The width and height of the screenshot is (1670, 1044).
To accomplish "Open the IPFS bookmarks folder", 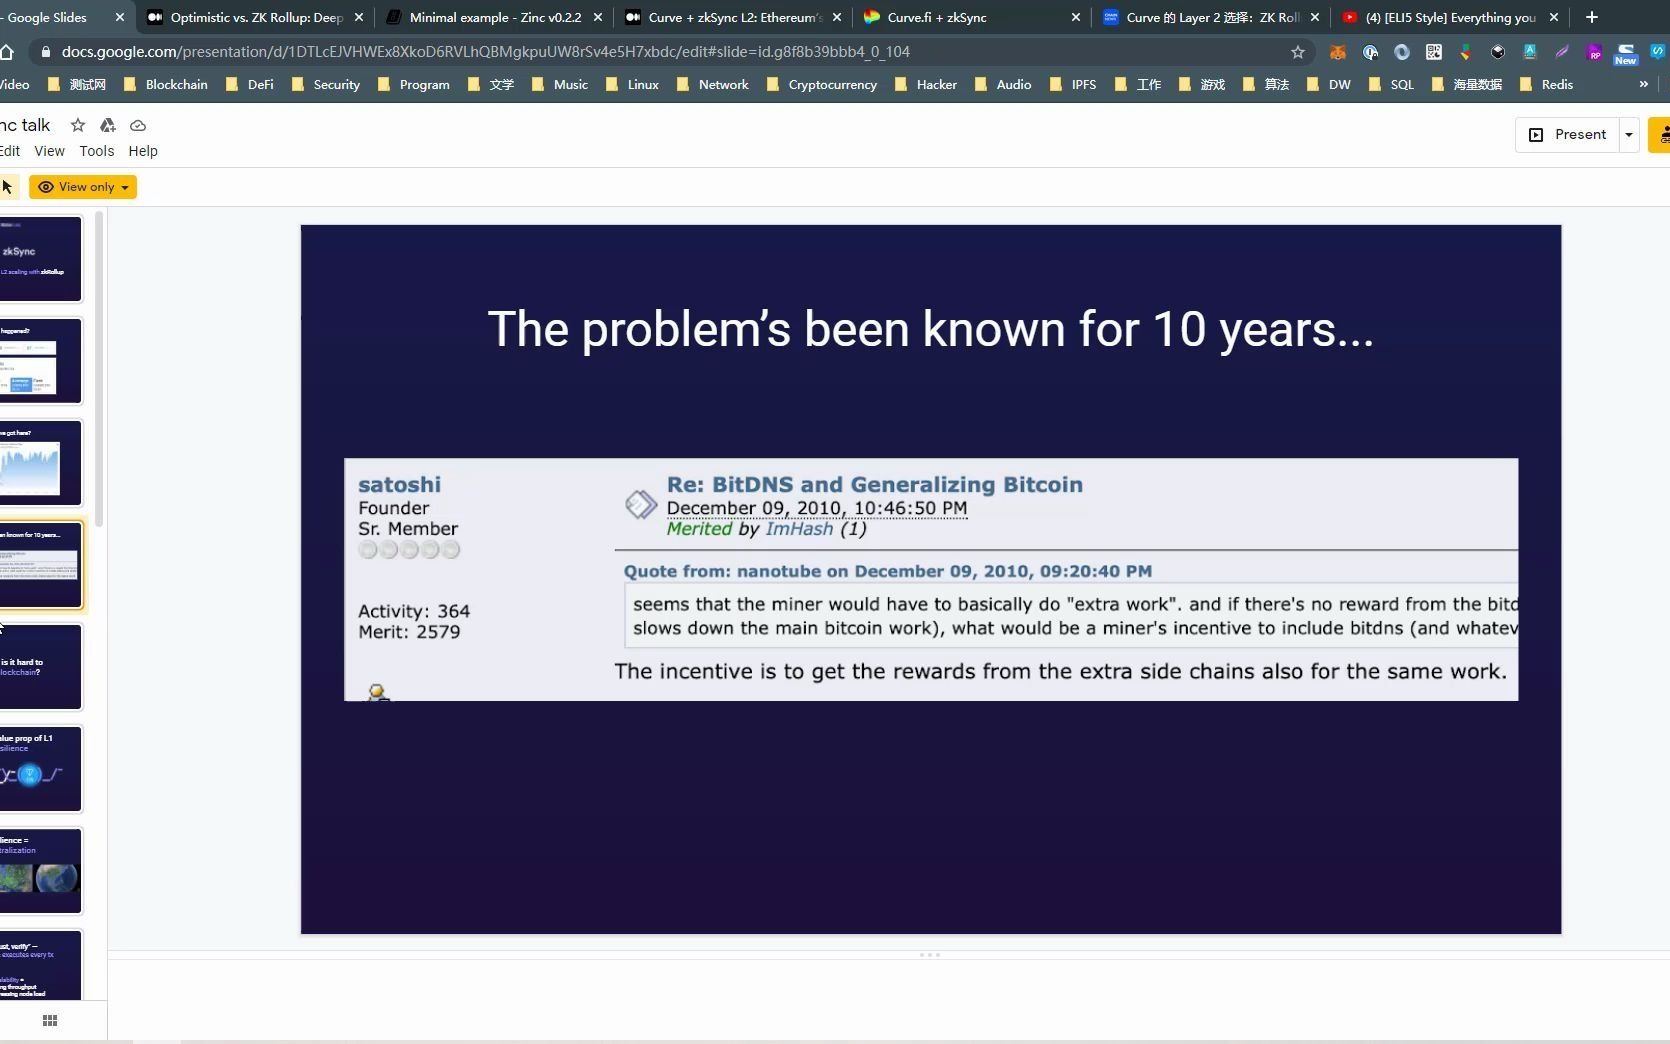I will pyautogui.click(x=1073, y=84).
